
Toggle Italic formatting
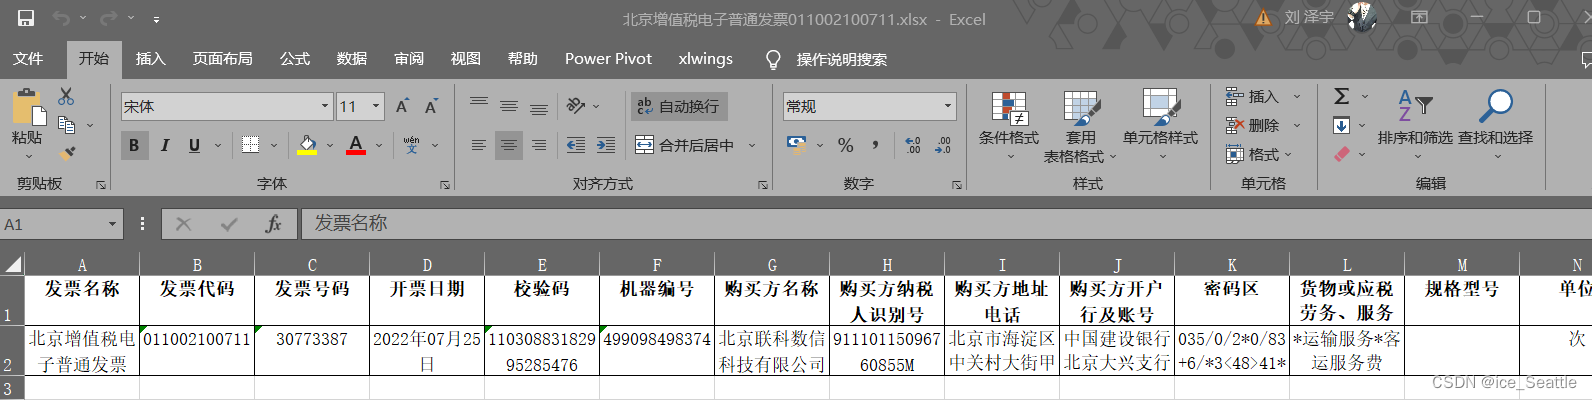pos(165,145)
